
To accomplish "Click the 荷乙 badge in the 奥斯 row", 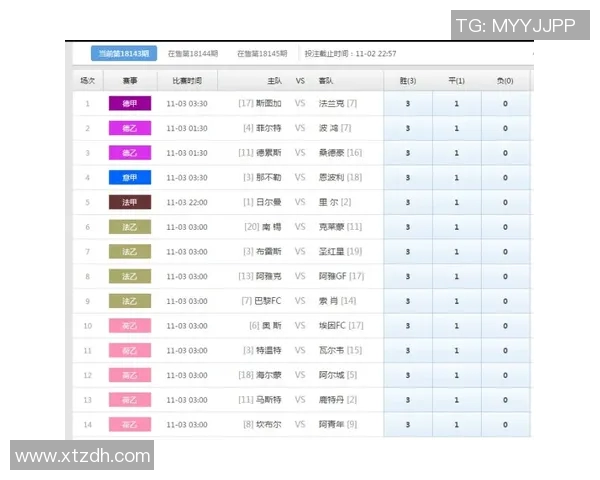I will coord(130,326).
